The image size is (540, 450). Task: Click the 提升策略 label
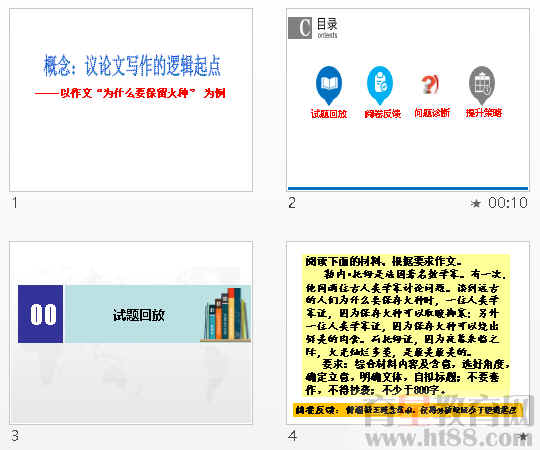[484, 113]
